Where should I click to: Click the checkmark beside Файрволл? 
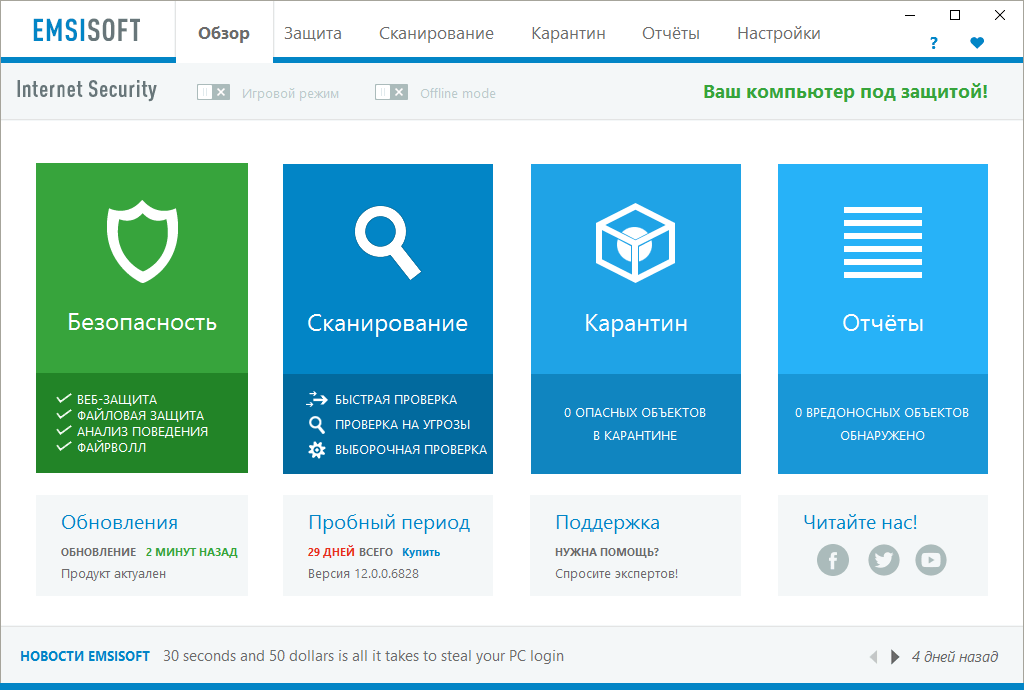(x=64, y=447)
